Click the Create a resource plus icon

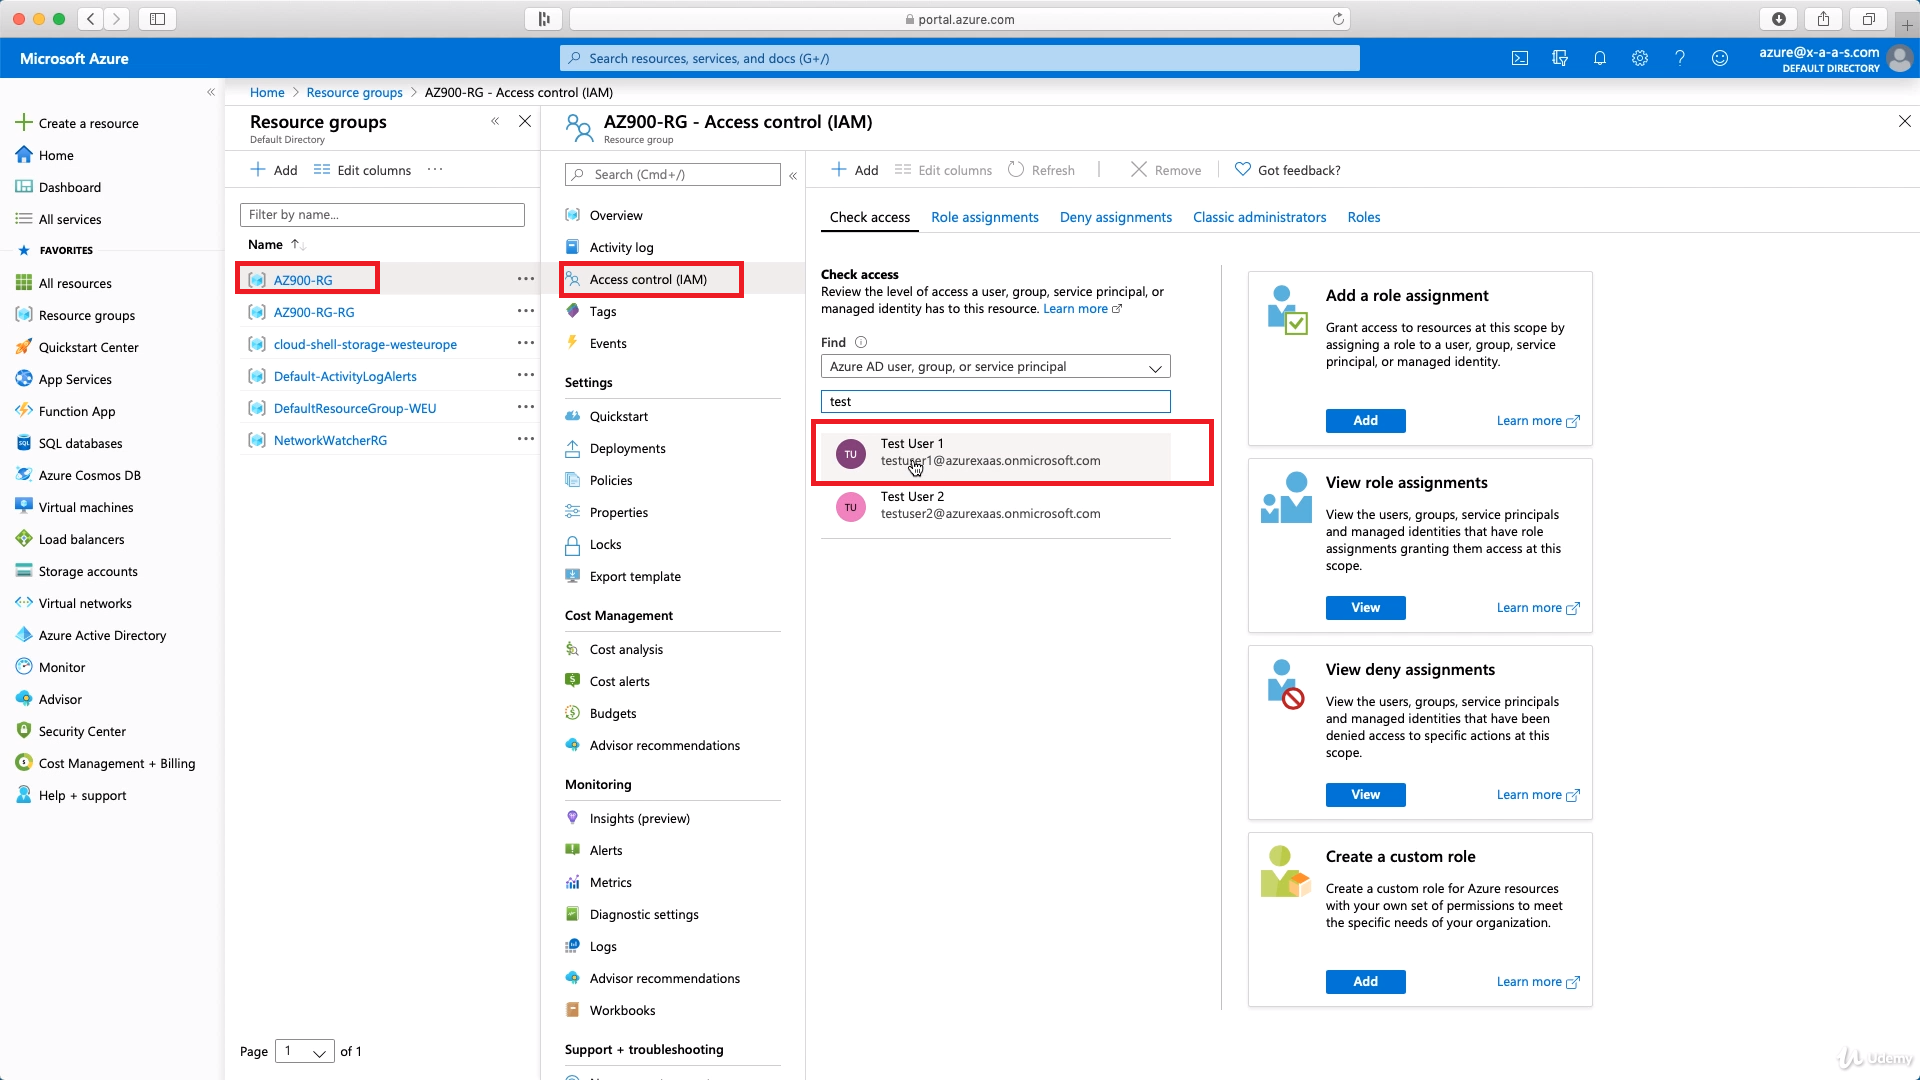coord(24,122)
